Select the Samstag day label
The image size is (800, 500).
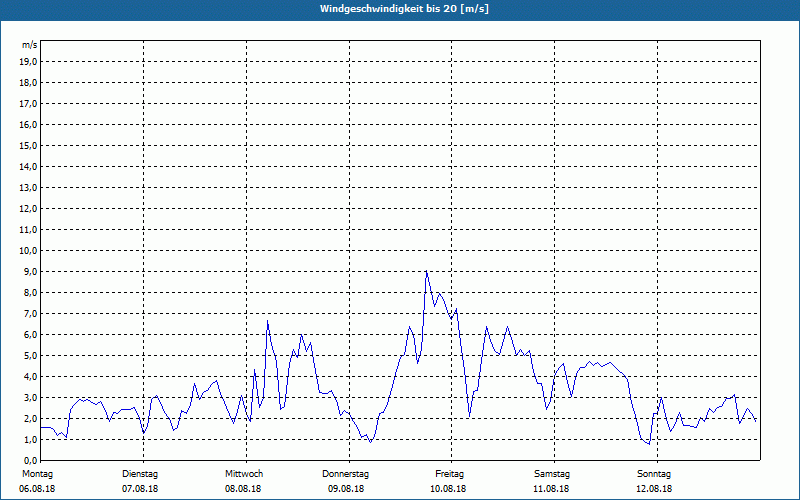(x=552, y=474)
